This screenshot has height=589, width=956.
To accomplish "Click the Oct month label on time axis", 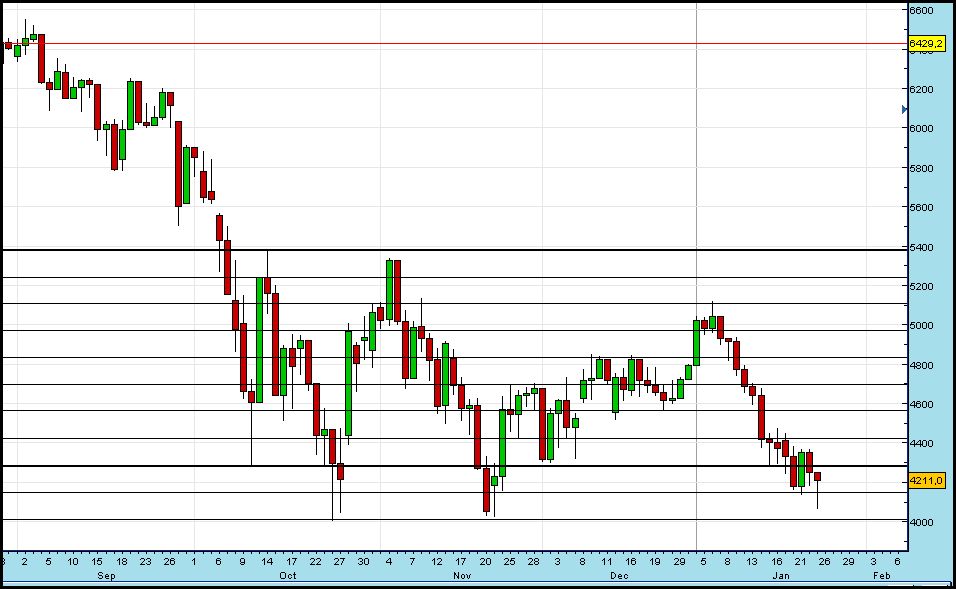I will [x=288, y=576].
